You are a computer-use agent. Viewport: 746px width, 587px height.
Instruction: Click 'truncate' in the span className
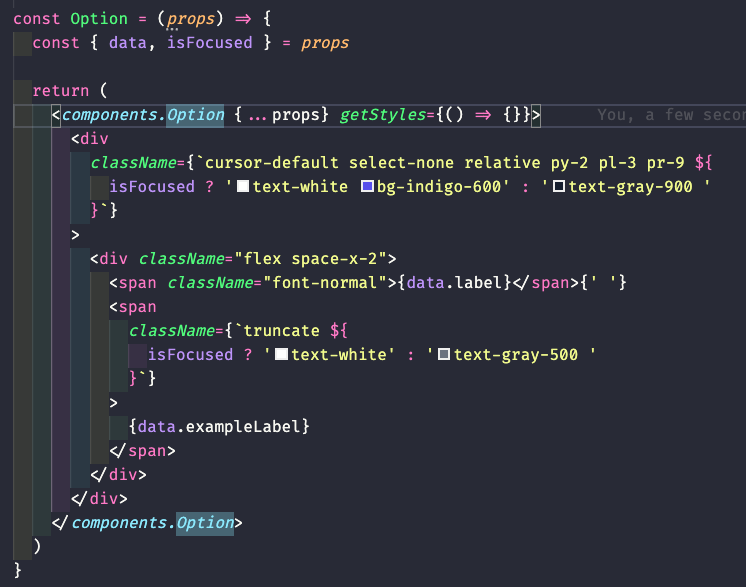coord(281,331)
